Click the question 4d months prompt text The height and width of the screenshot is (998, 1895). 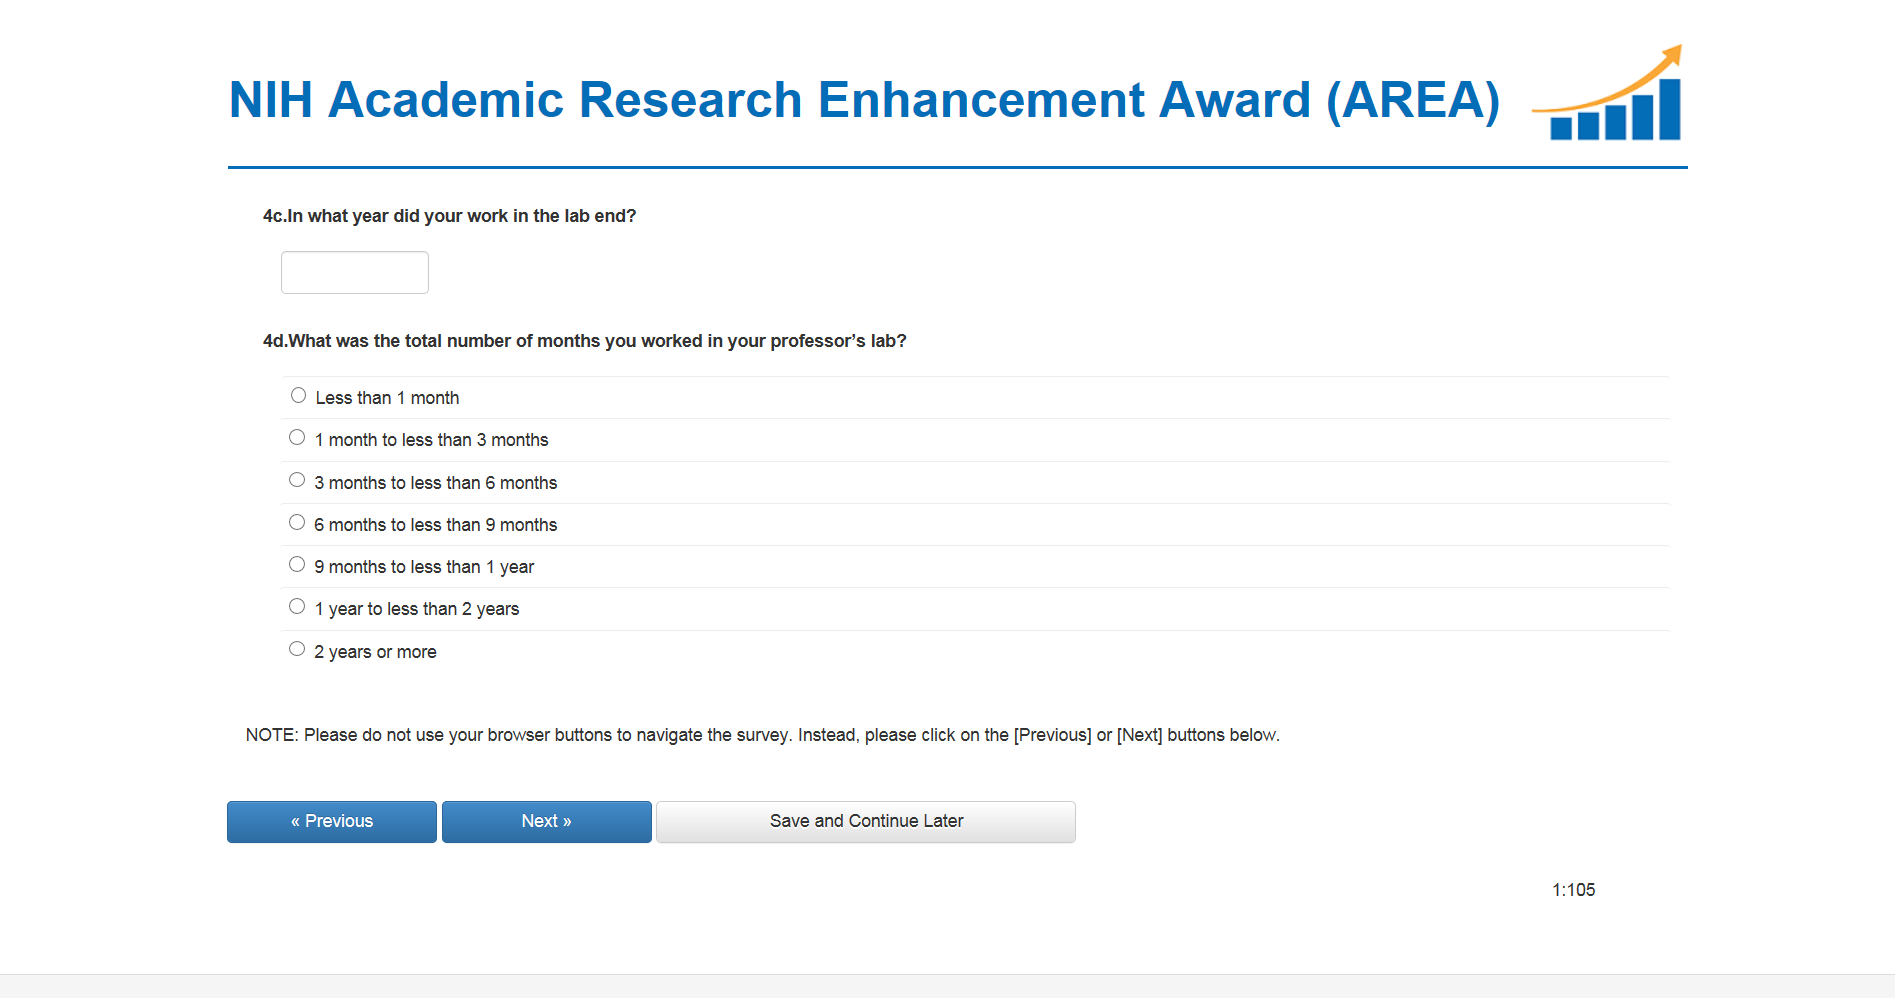[x=585, y=341]
